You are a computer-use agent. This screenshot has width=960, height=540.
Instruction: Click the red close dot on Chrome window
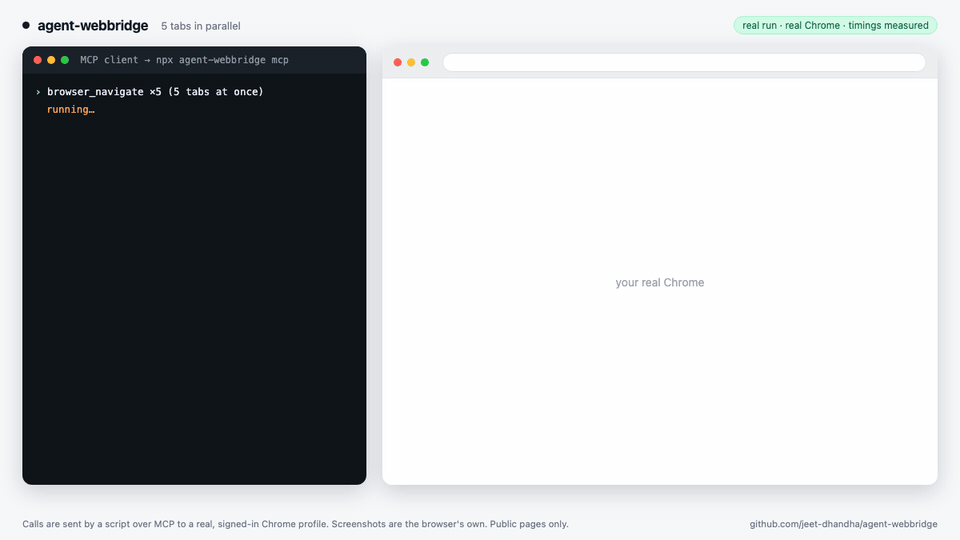(397, 62)
